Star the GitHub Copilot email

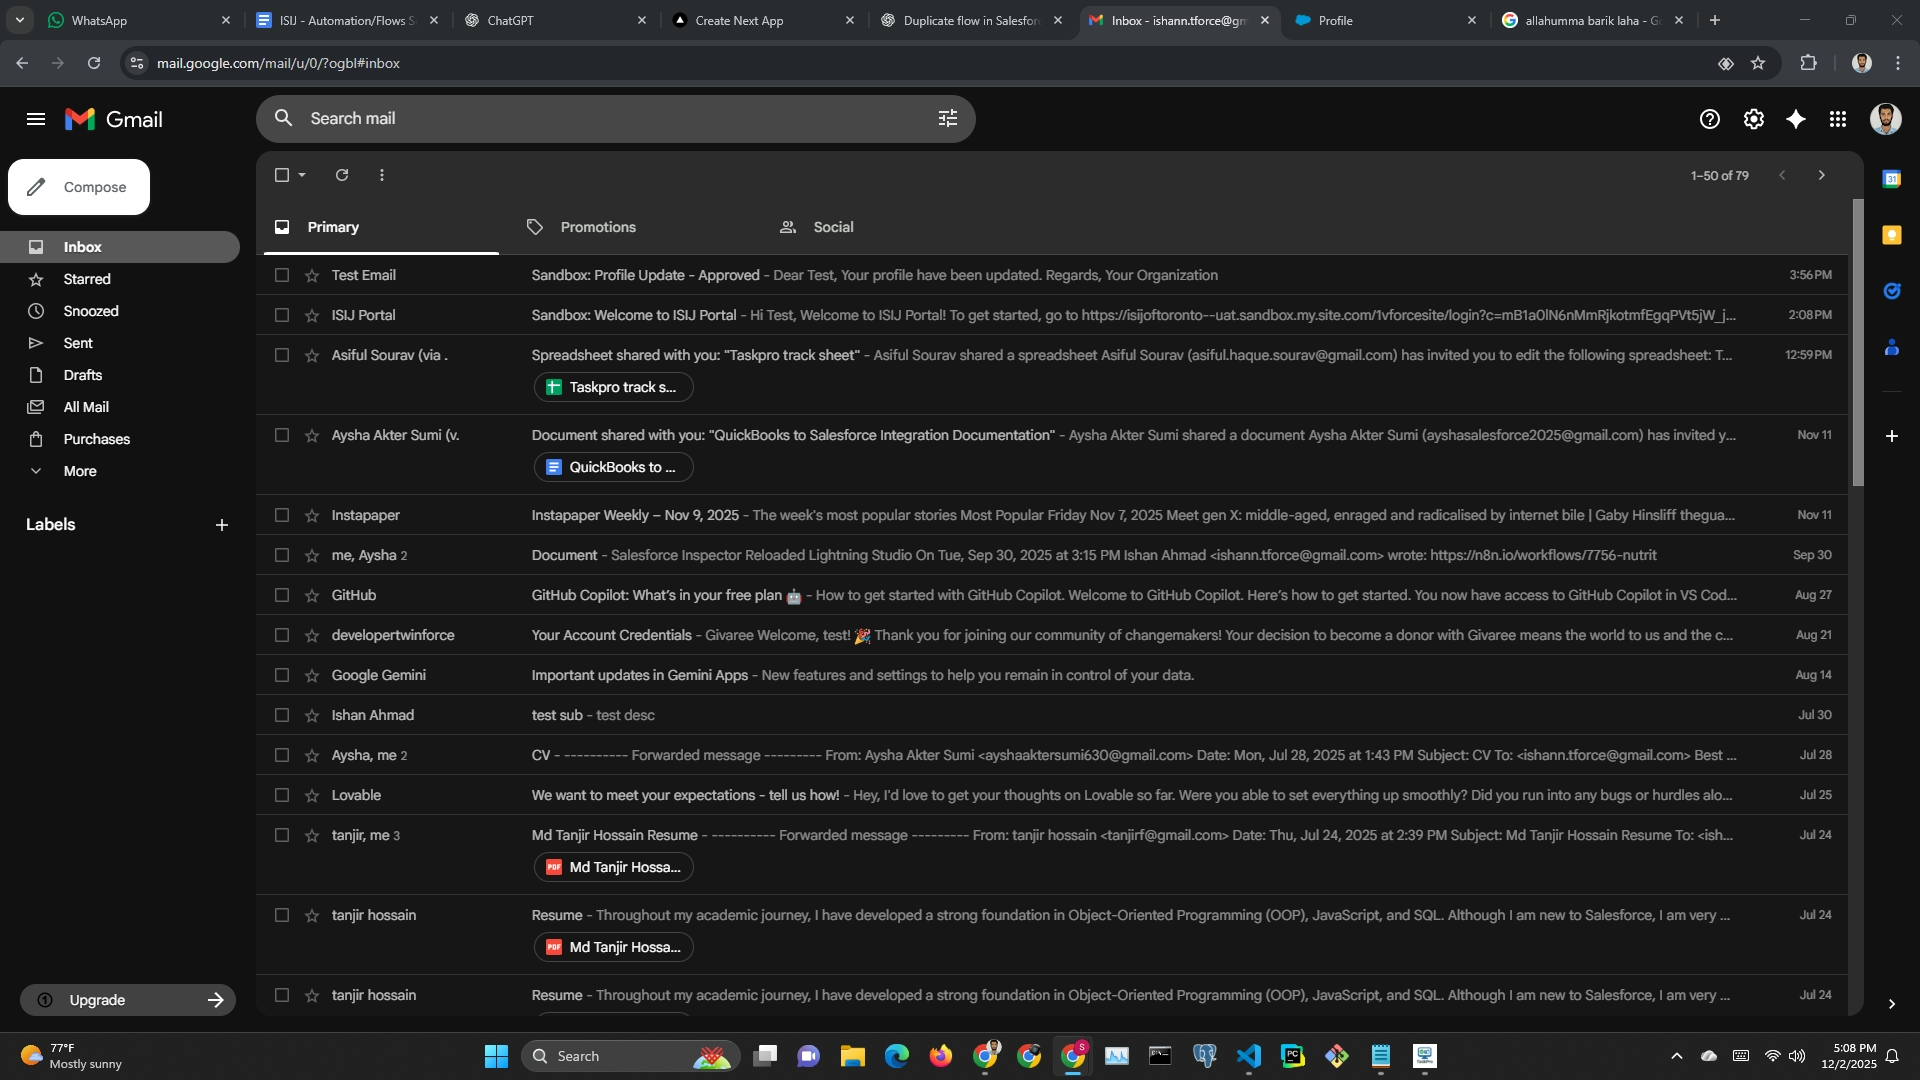[x=312, y=595]
